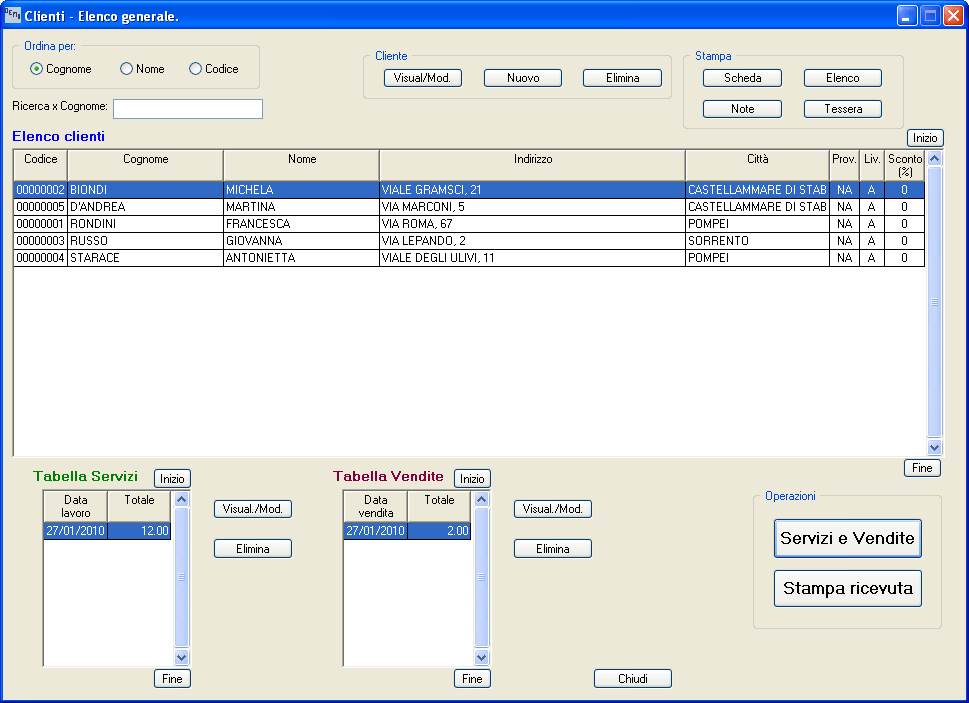The width and height of the screenshot is (969, 703).
Task: Select the STARACE client row
Action: coord(469,258)
